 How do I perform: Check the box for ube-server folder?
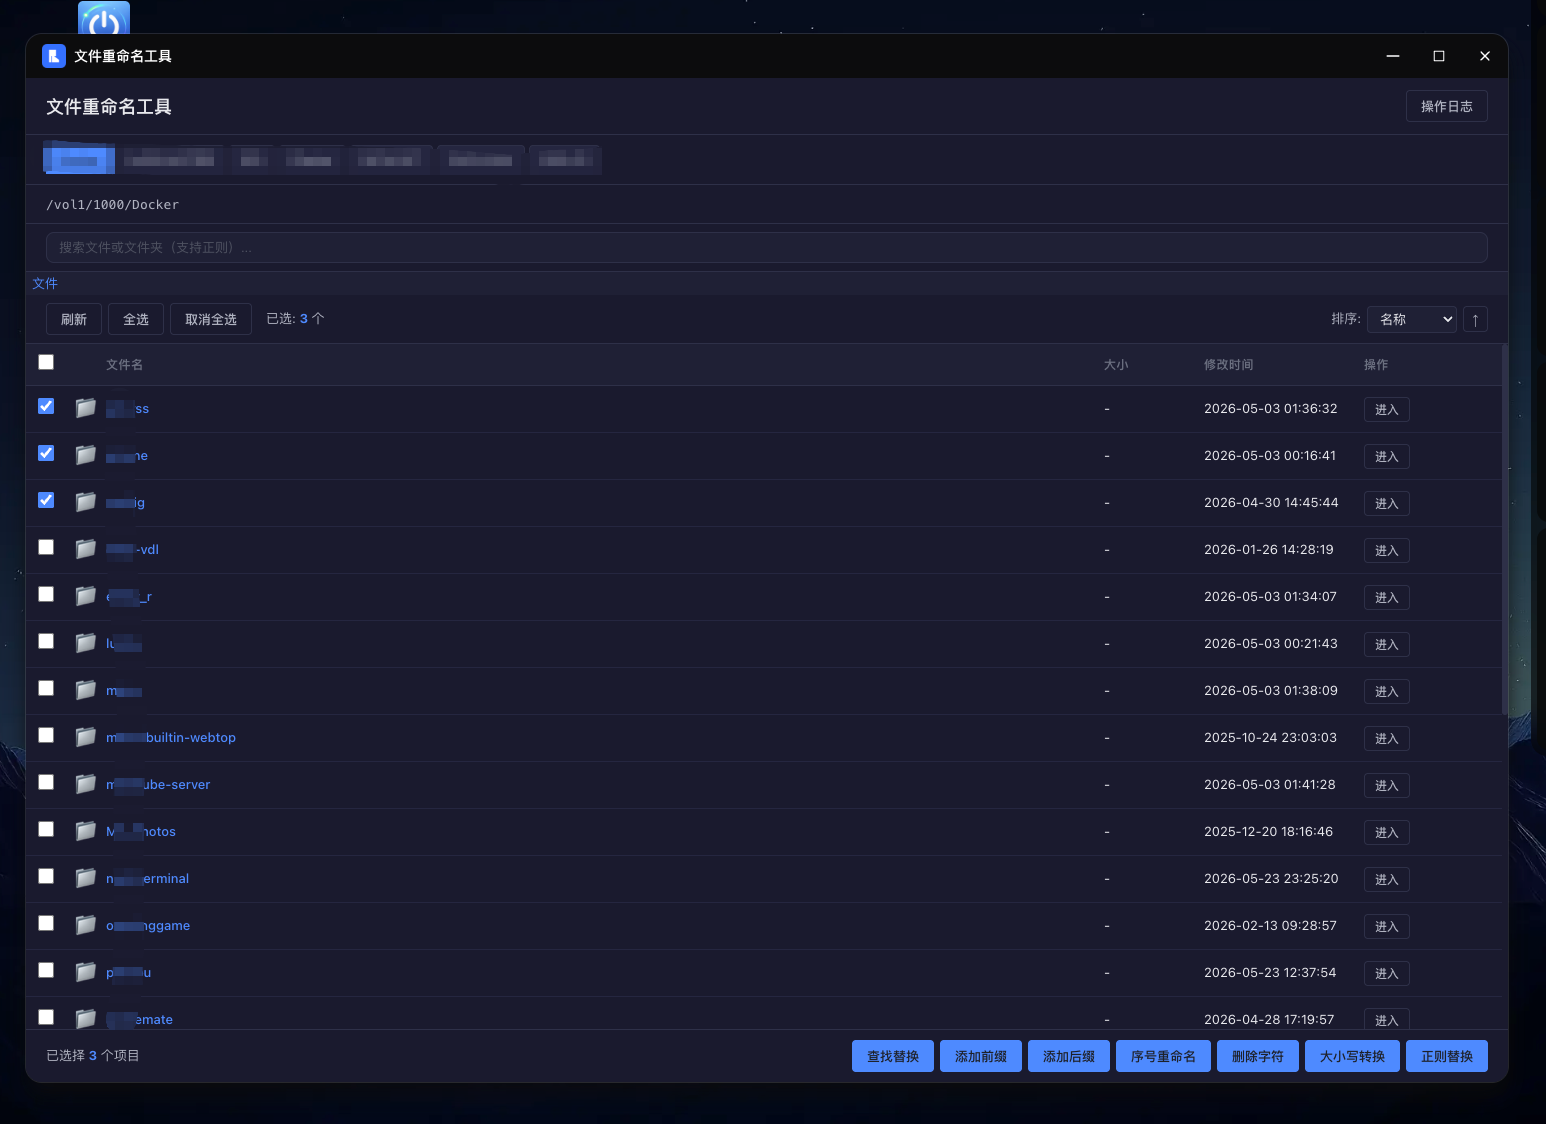click(46, 782)
